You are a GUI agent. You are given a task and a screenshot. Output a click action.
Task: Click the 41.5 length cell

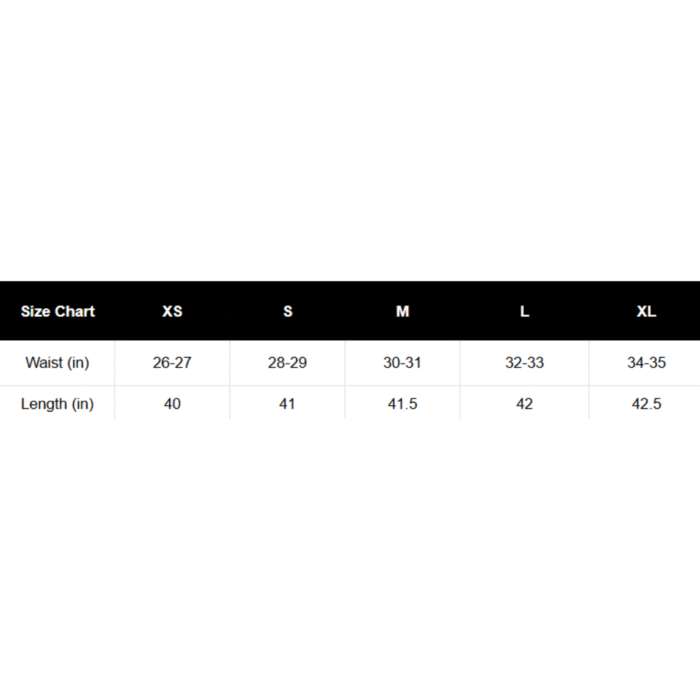pos(402,404)
